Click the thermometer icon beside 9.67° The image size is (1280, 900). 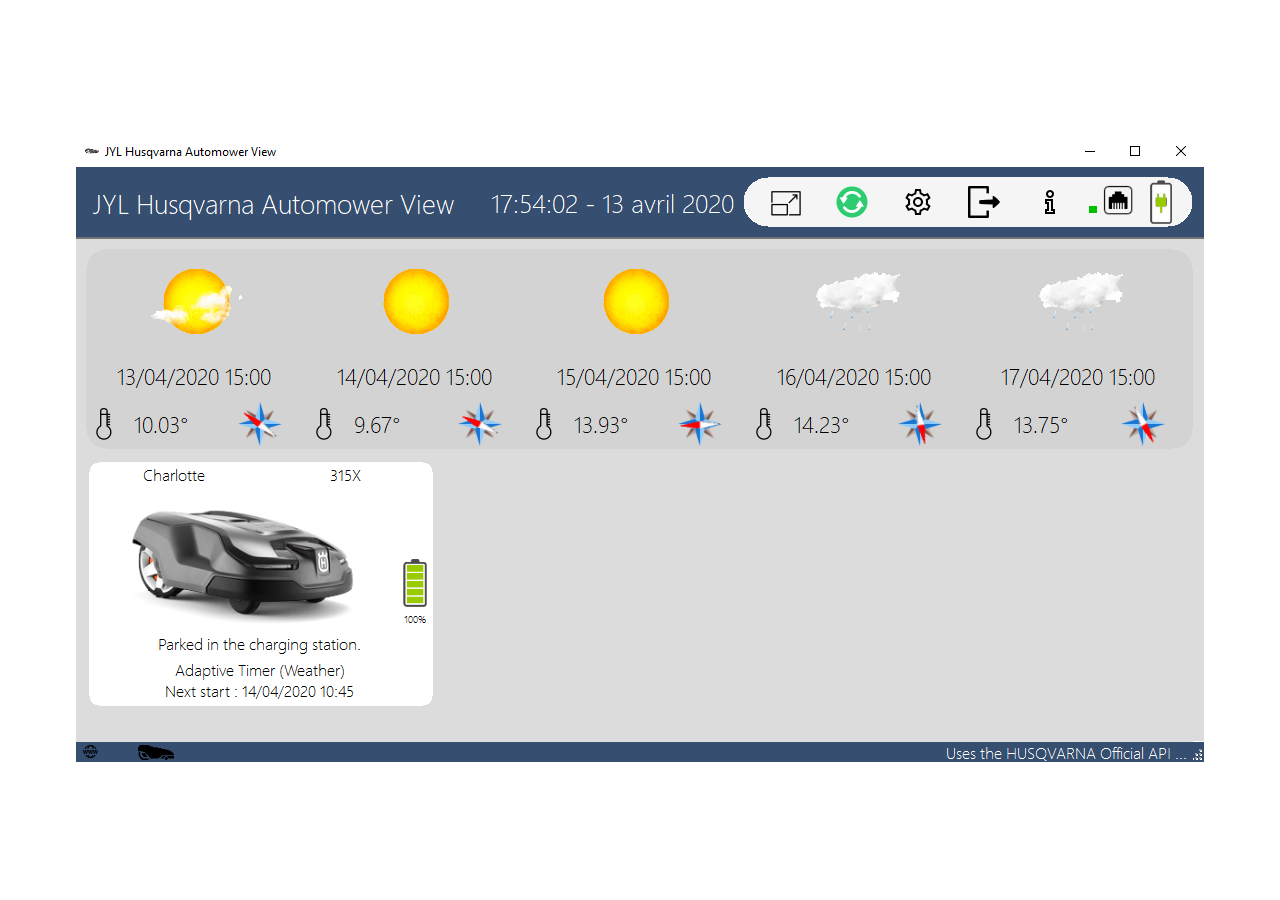point(323,424)
